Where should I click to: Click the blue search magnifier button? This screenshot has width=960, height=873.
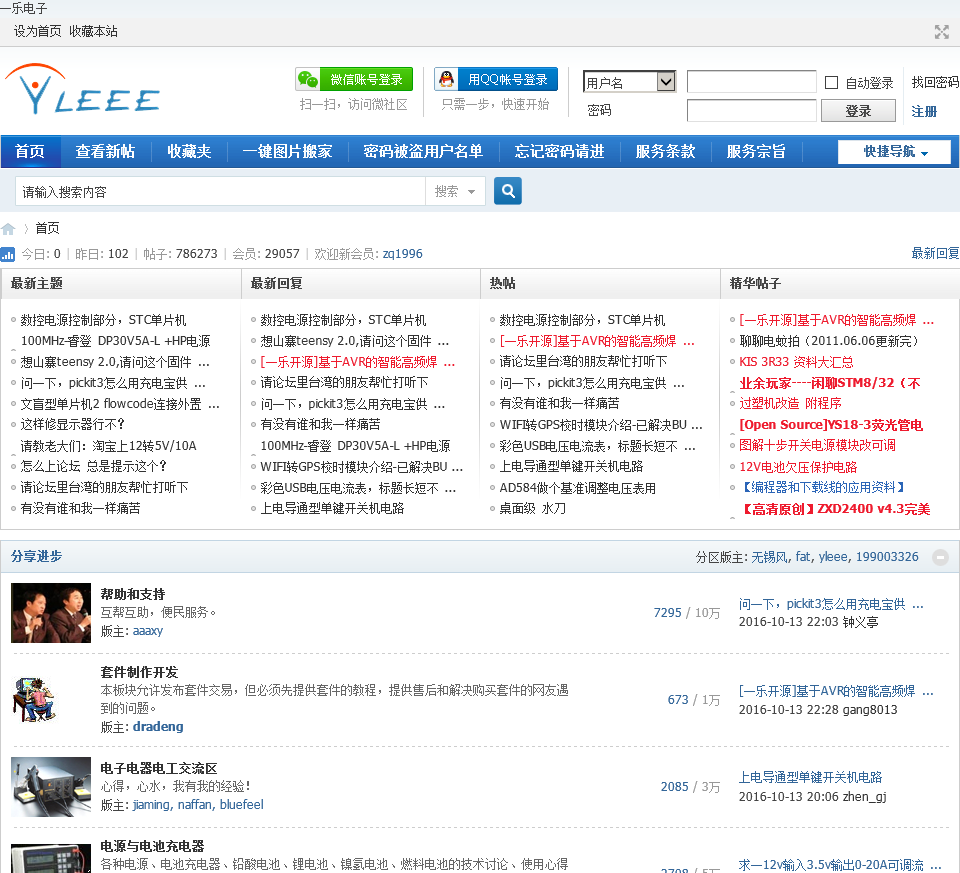coord(508,191)
